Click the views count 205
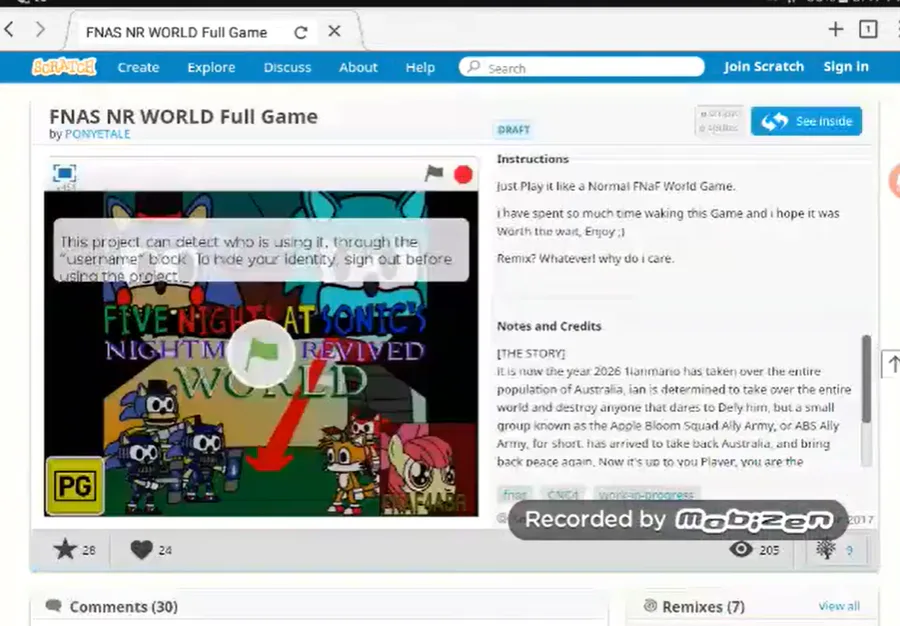Image resolution: width=900 pixels, height=626 pixels. coord(769,550)
